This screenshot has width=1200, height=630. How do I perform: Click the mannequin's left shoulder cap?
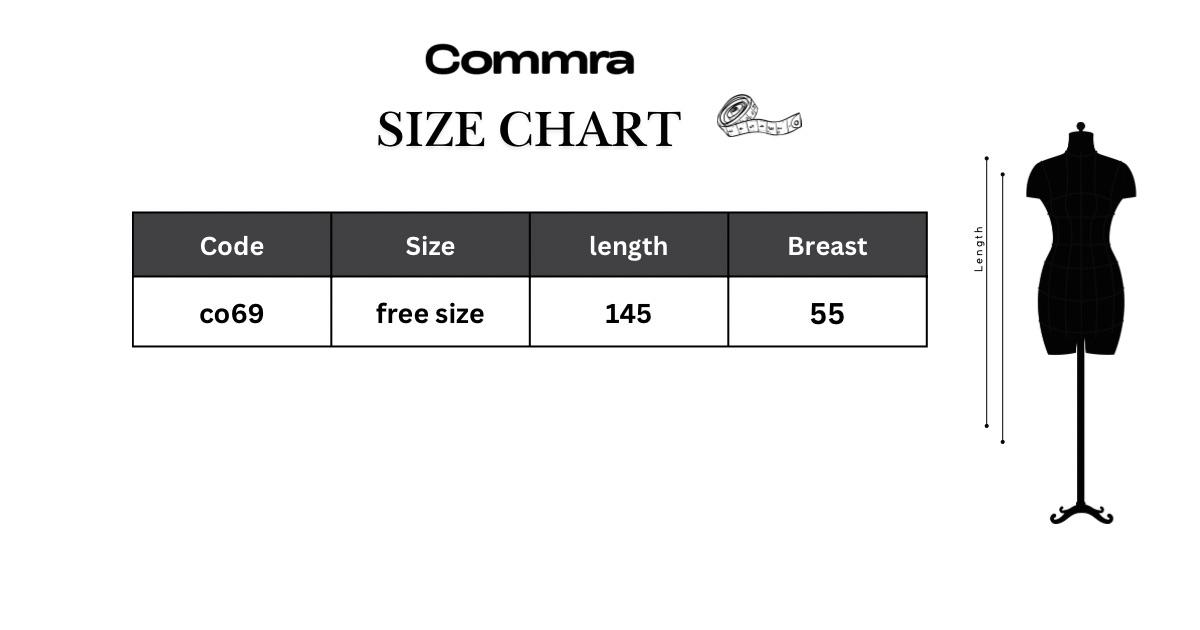pyautogui.click(x=1124, y=178)
